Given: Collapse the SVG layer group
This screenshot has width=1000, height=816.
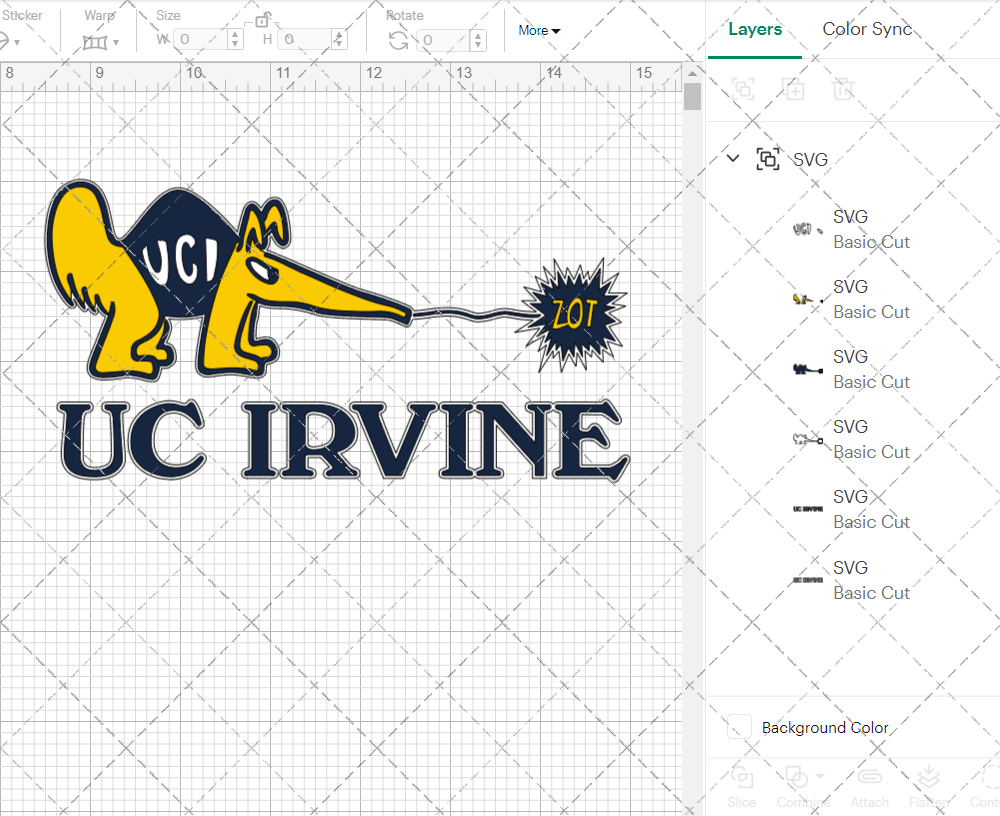Looking at the screenshot, I should pos(732,158).
